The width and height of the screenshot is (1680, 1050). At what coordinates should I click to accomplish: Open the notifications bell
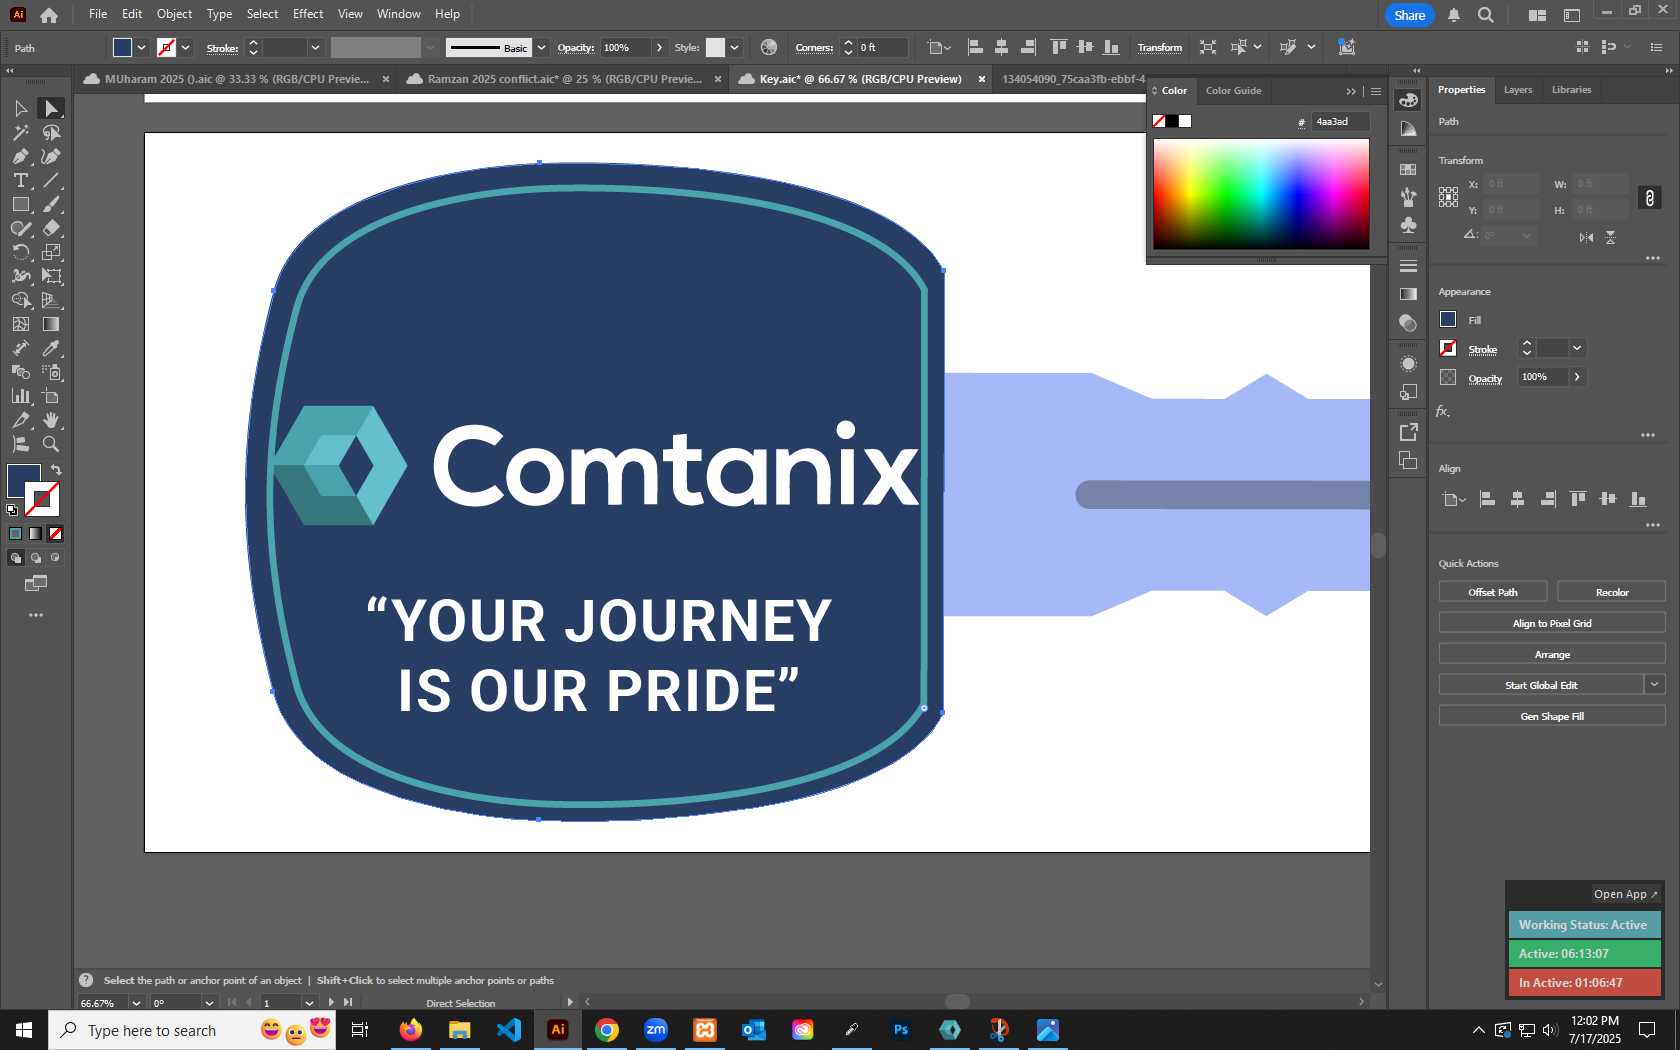coord(1454,15)
